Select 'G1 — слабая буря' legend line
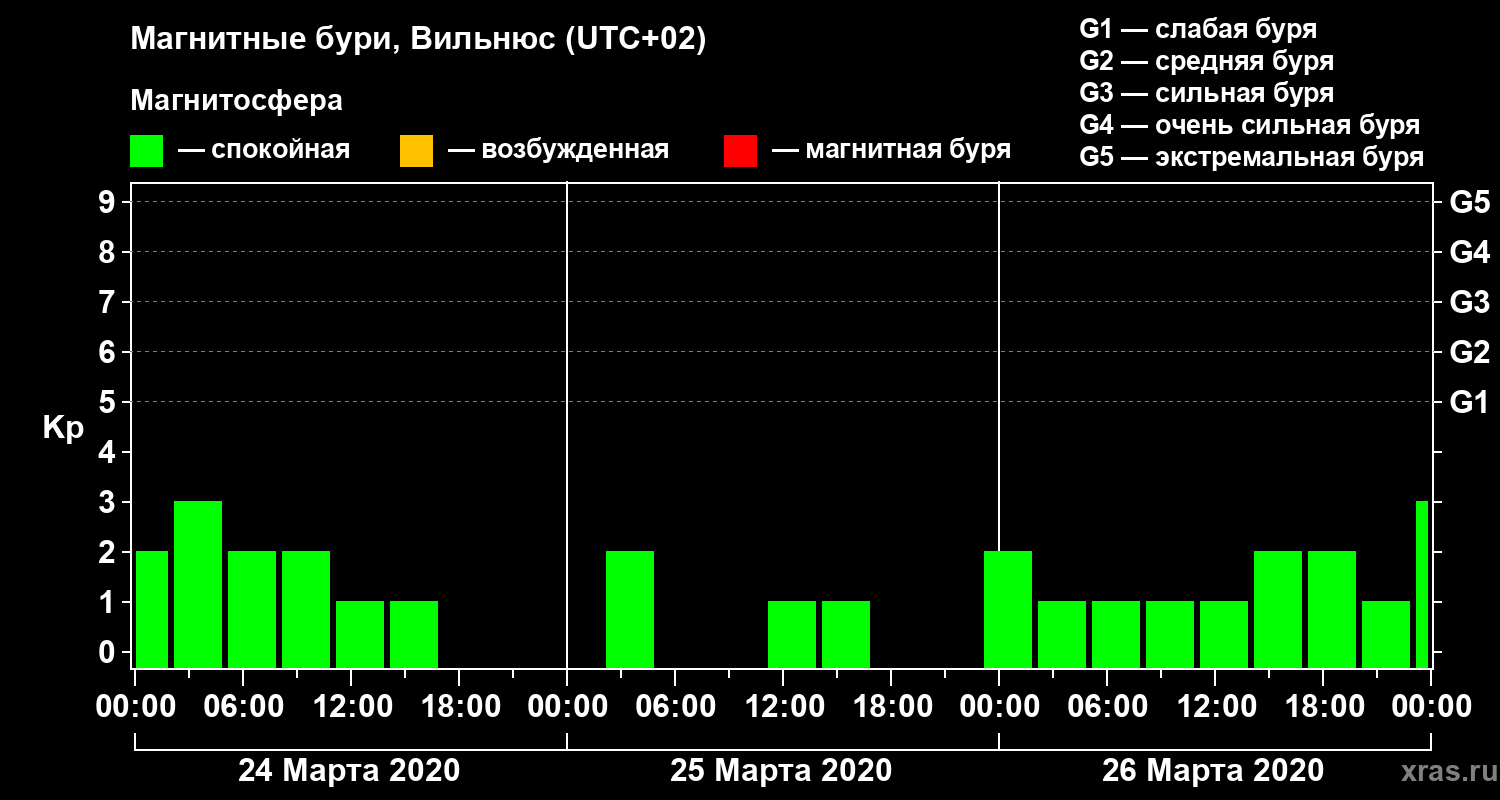The width and height of the screenshot is (1500, 800). [1198, 29]
